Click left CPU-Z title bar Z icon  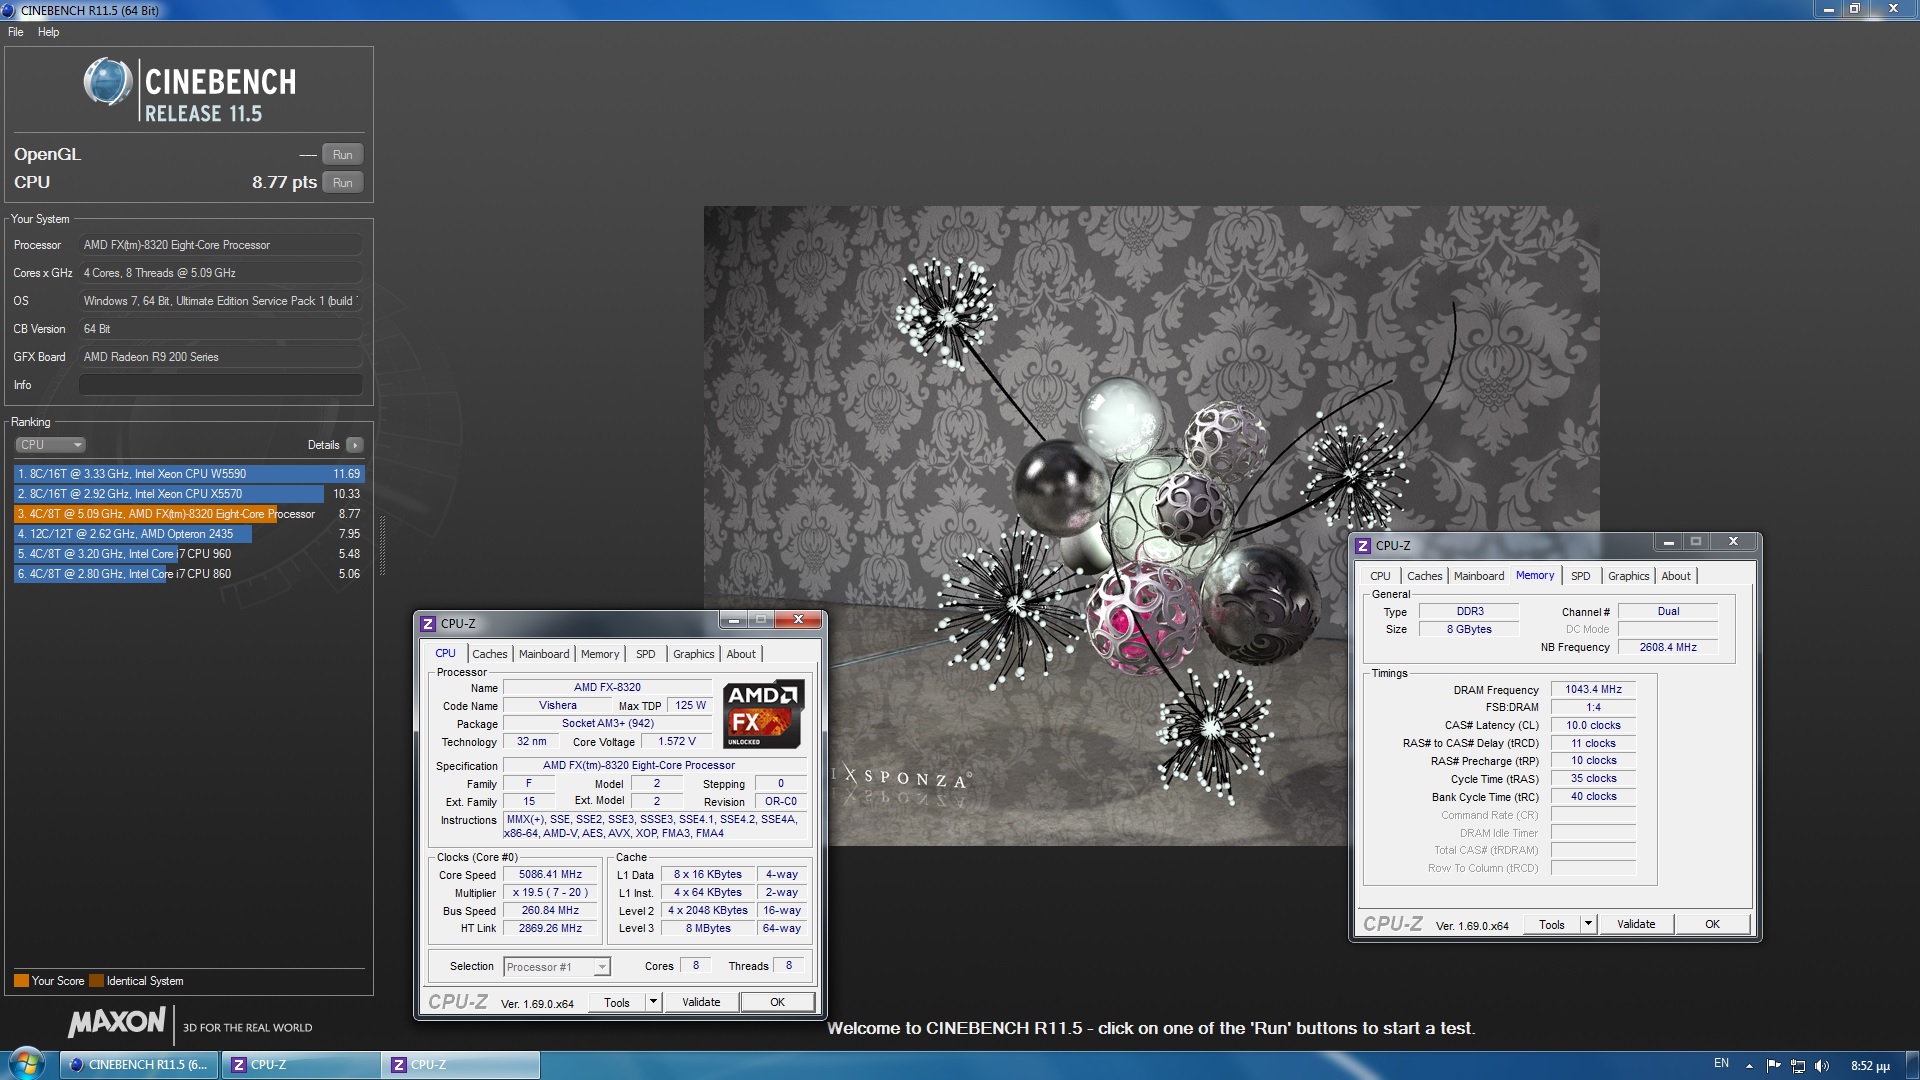coord(428,624)
